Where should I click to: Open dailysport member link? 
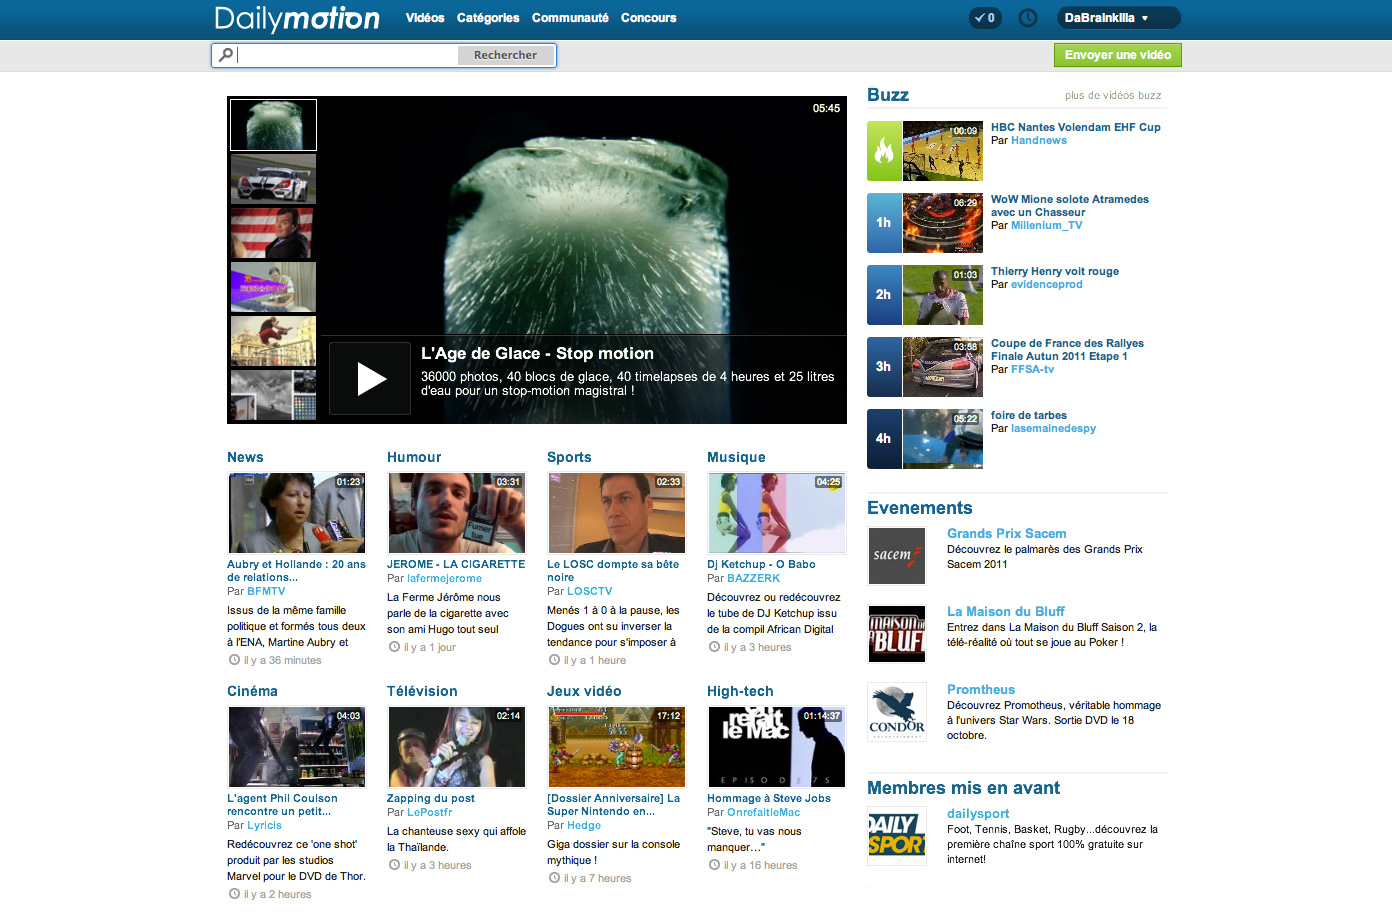978,813
